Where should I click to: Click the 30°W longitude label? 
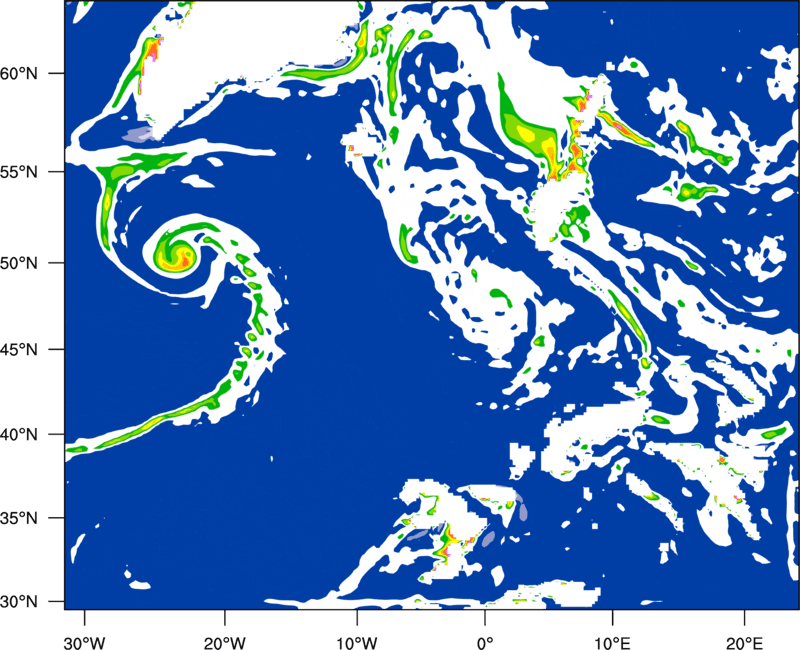coord(85,643)
